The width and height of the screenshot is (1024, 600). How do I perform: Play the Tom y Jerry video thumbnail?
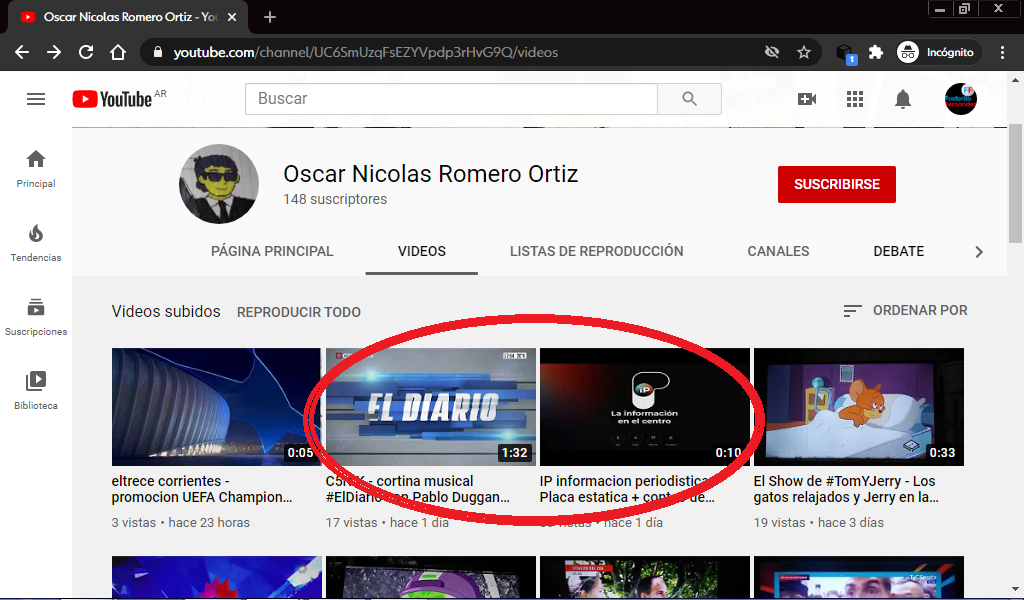coord(859,407)
